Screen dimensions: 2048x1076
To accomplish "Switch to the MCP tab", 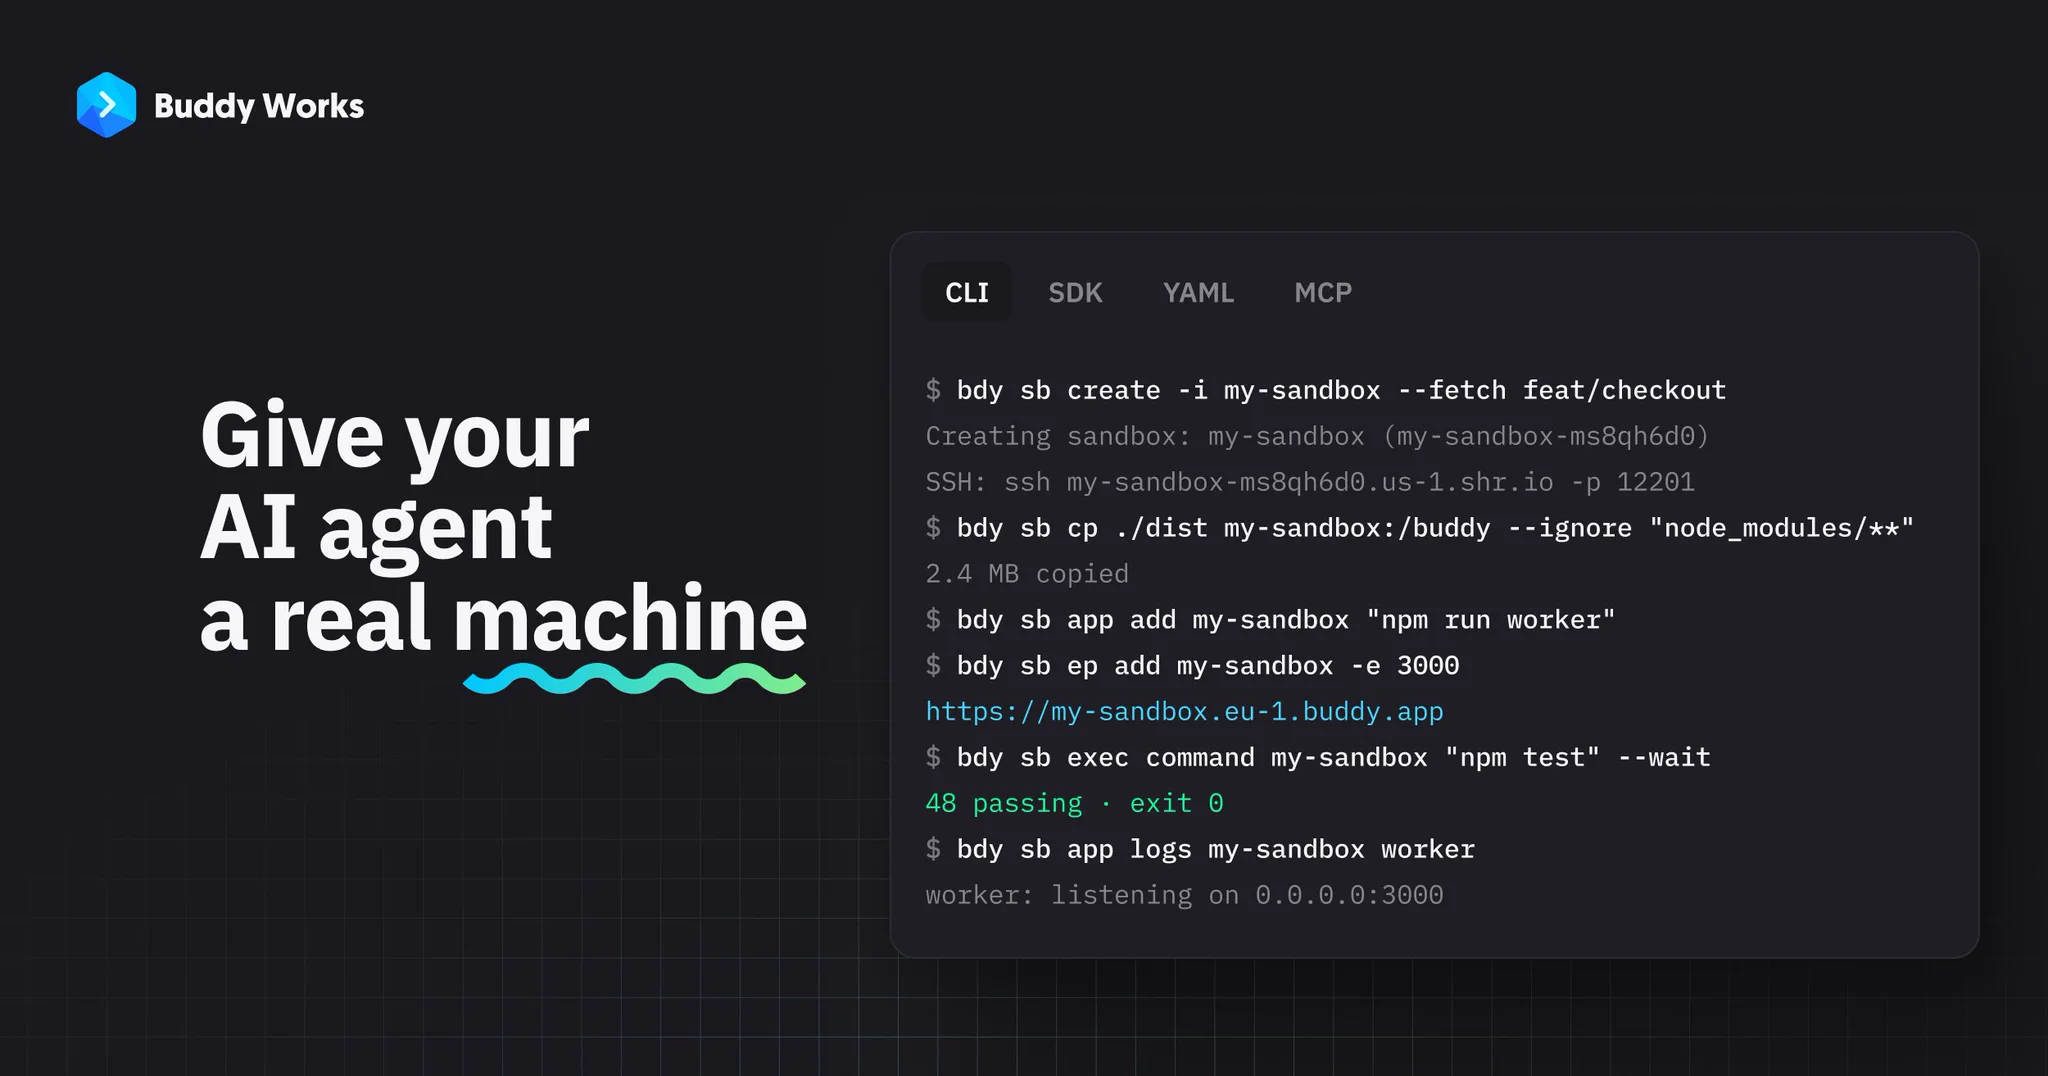I will pos(1323,292).
